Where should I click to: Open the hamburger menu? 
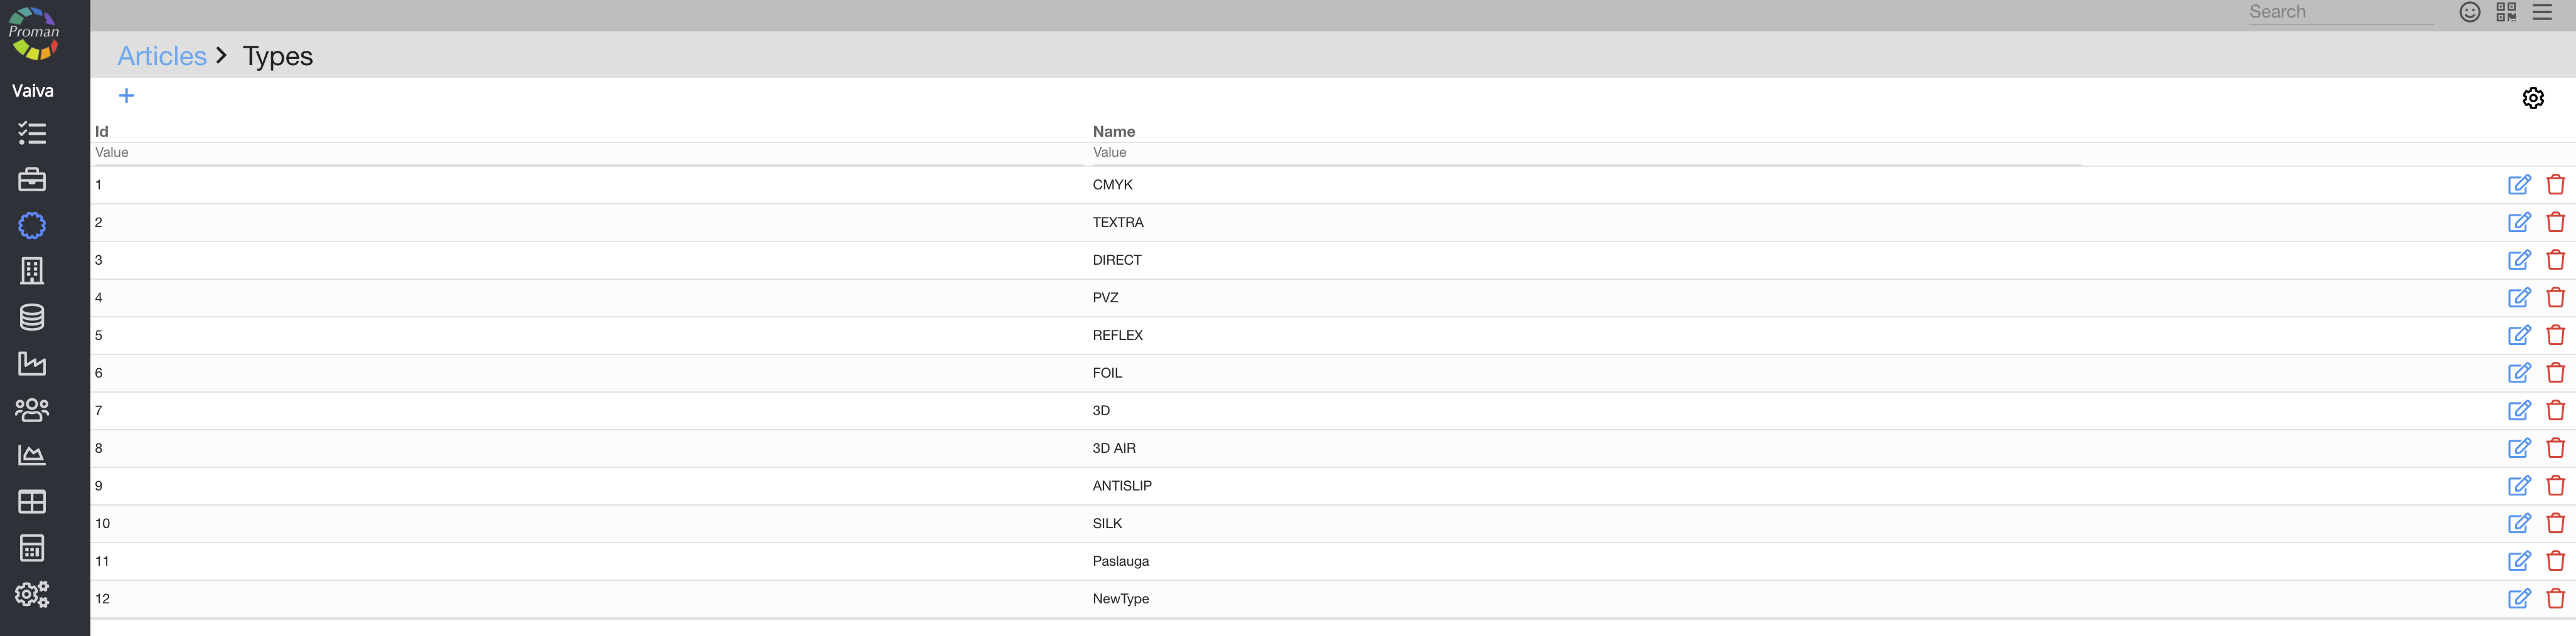[2542, 12]
